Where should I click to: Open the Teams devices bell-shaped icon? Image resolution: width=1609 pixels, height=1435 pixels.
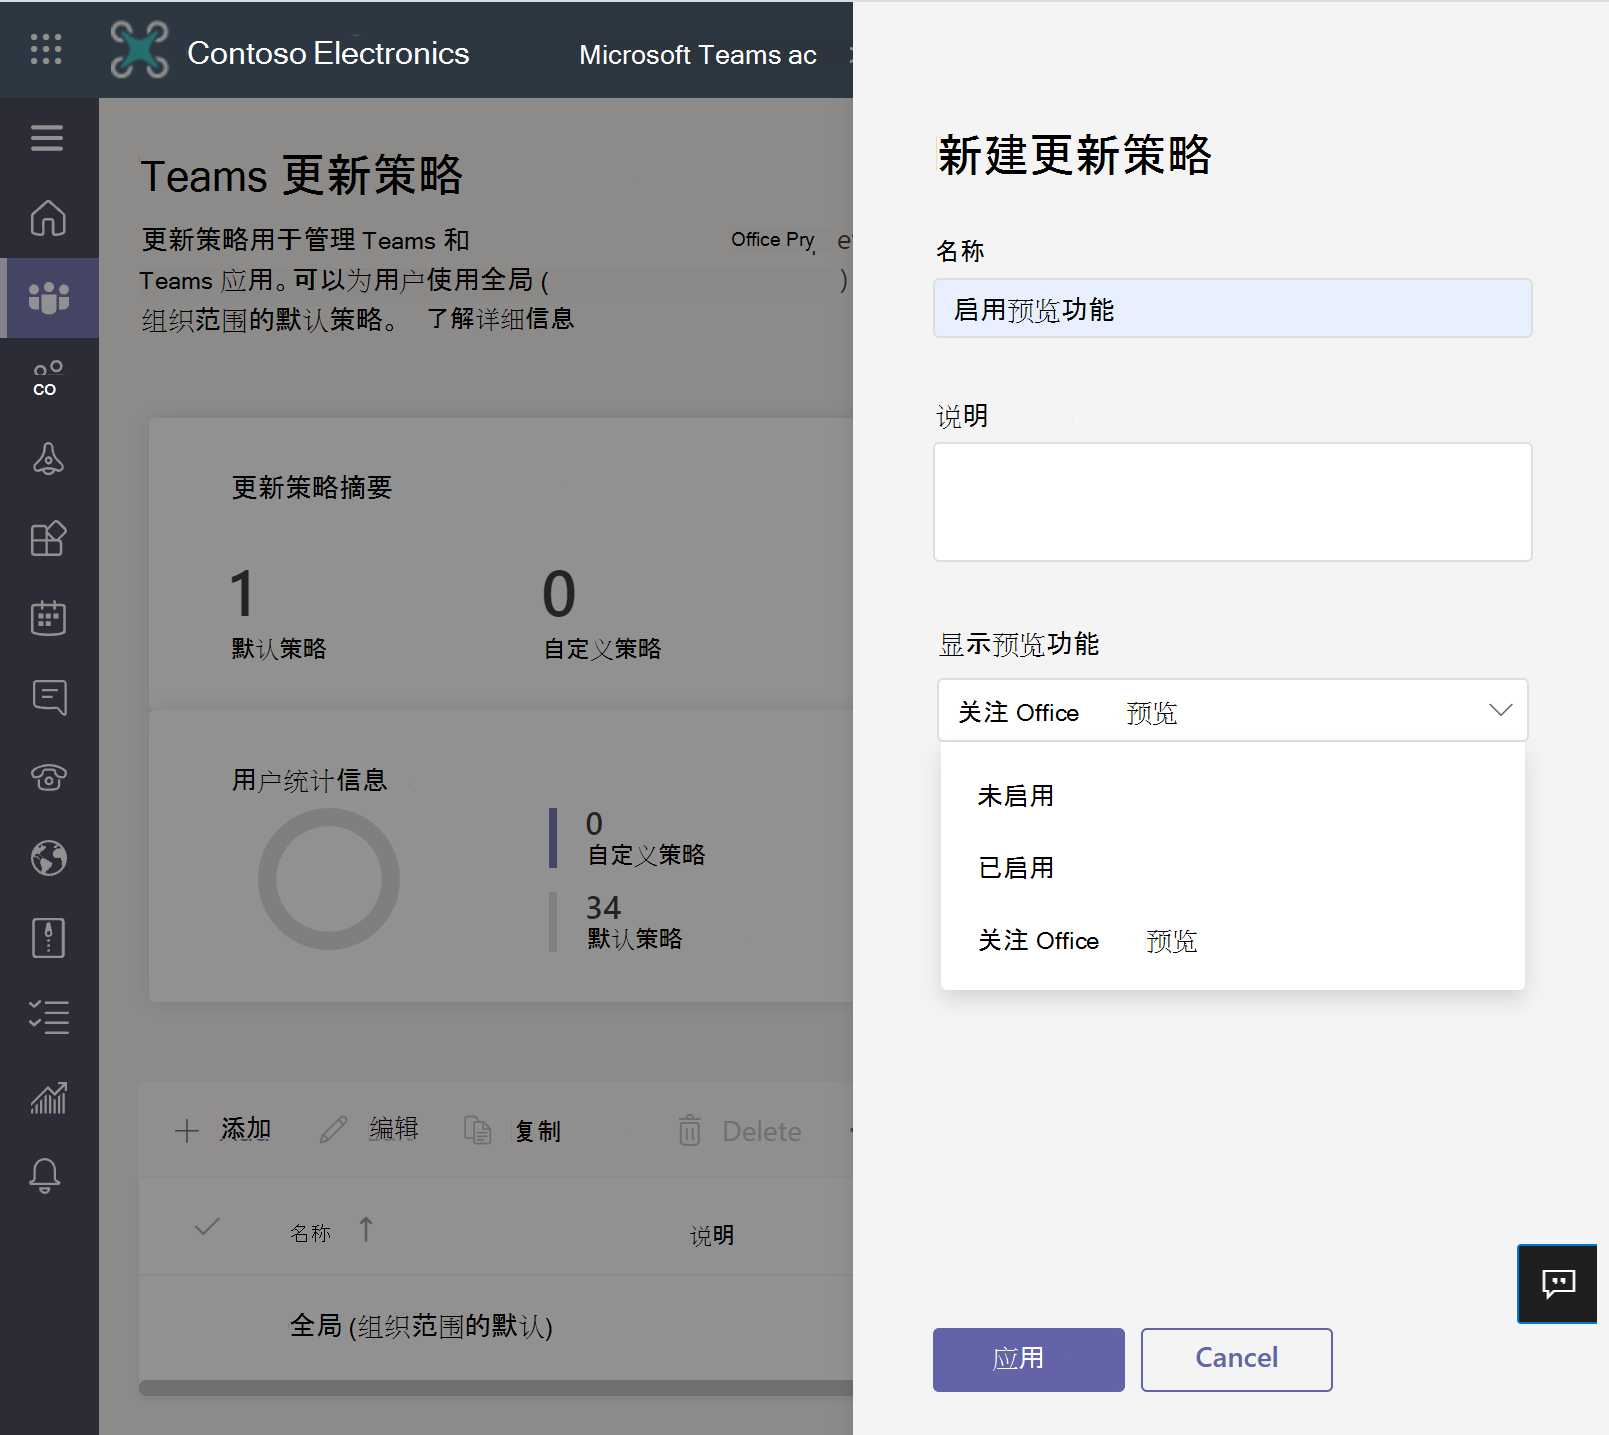click(48, 458)
